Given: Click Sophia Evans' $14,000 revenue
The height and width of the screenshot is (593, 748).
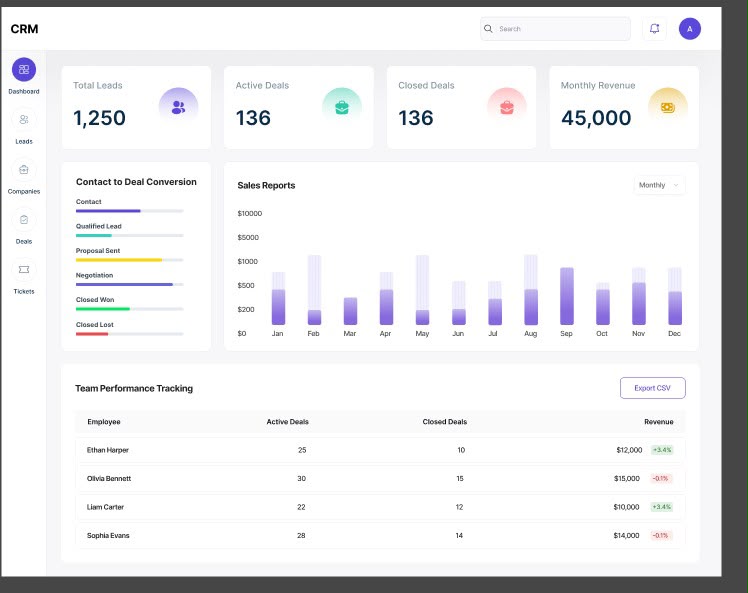Looking at the screenshot, I should pyautogui.click(x=626, y=536).
